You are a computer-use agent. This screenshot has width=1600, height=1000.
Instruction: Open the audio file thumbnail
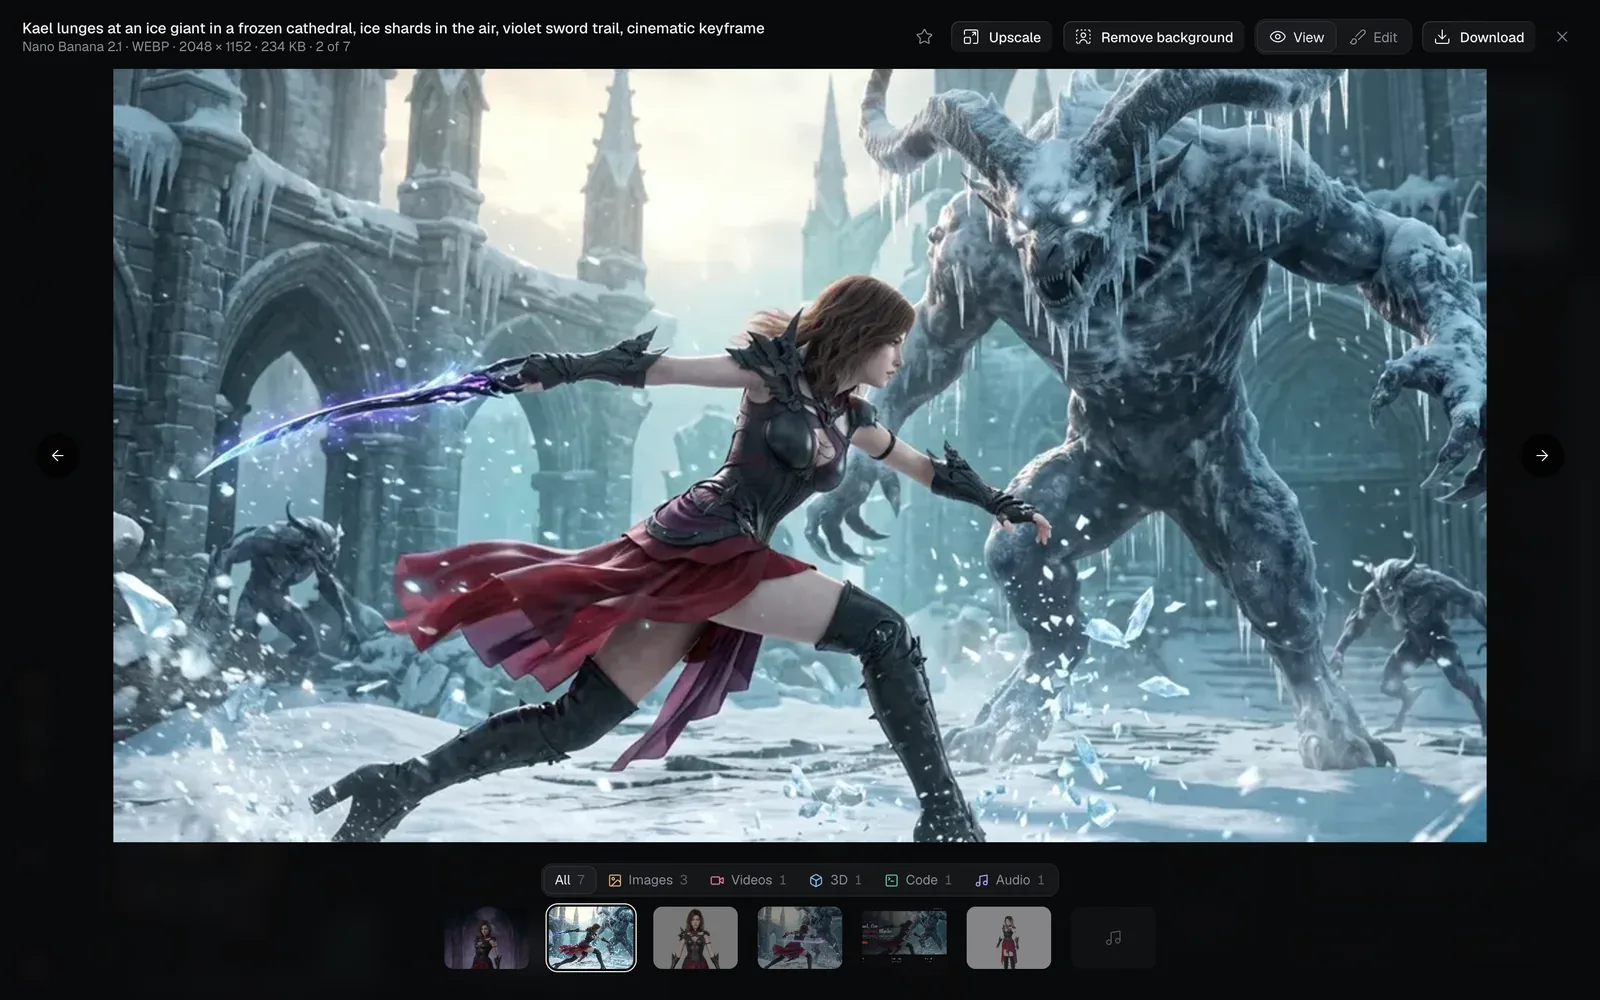click(x=1113, y=938)
